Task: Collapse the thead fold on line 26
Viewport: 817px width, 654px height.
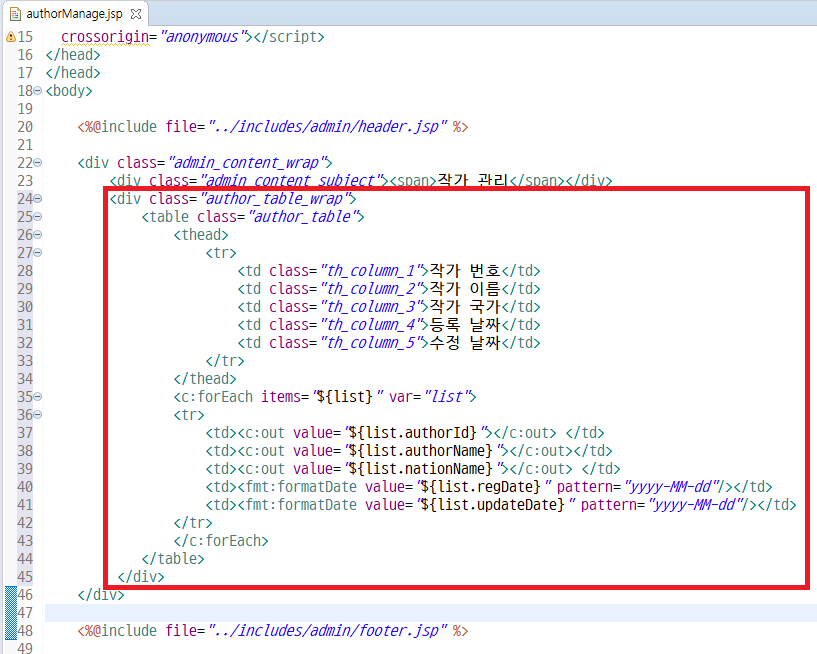Action: point(38,235)
